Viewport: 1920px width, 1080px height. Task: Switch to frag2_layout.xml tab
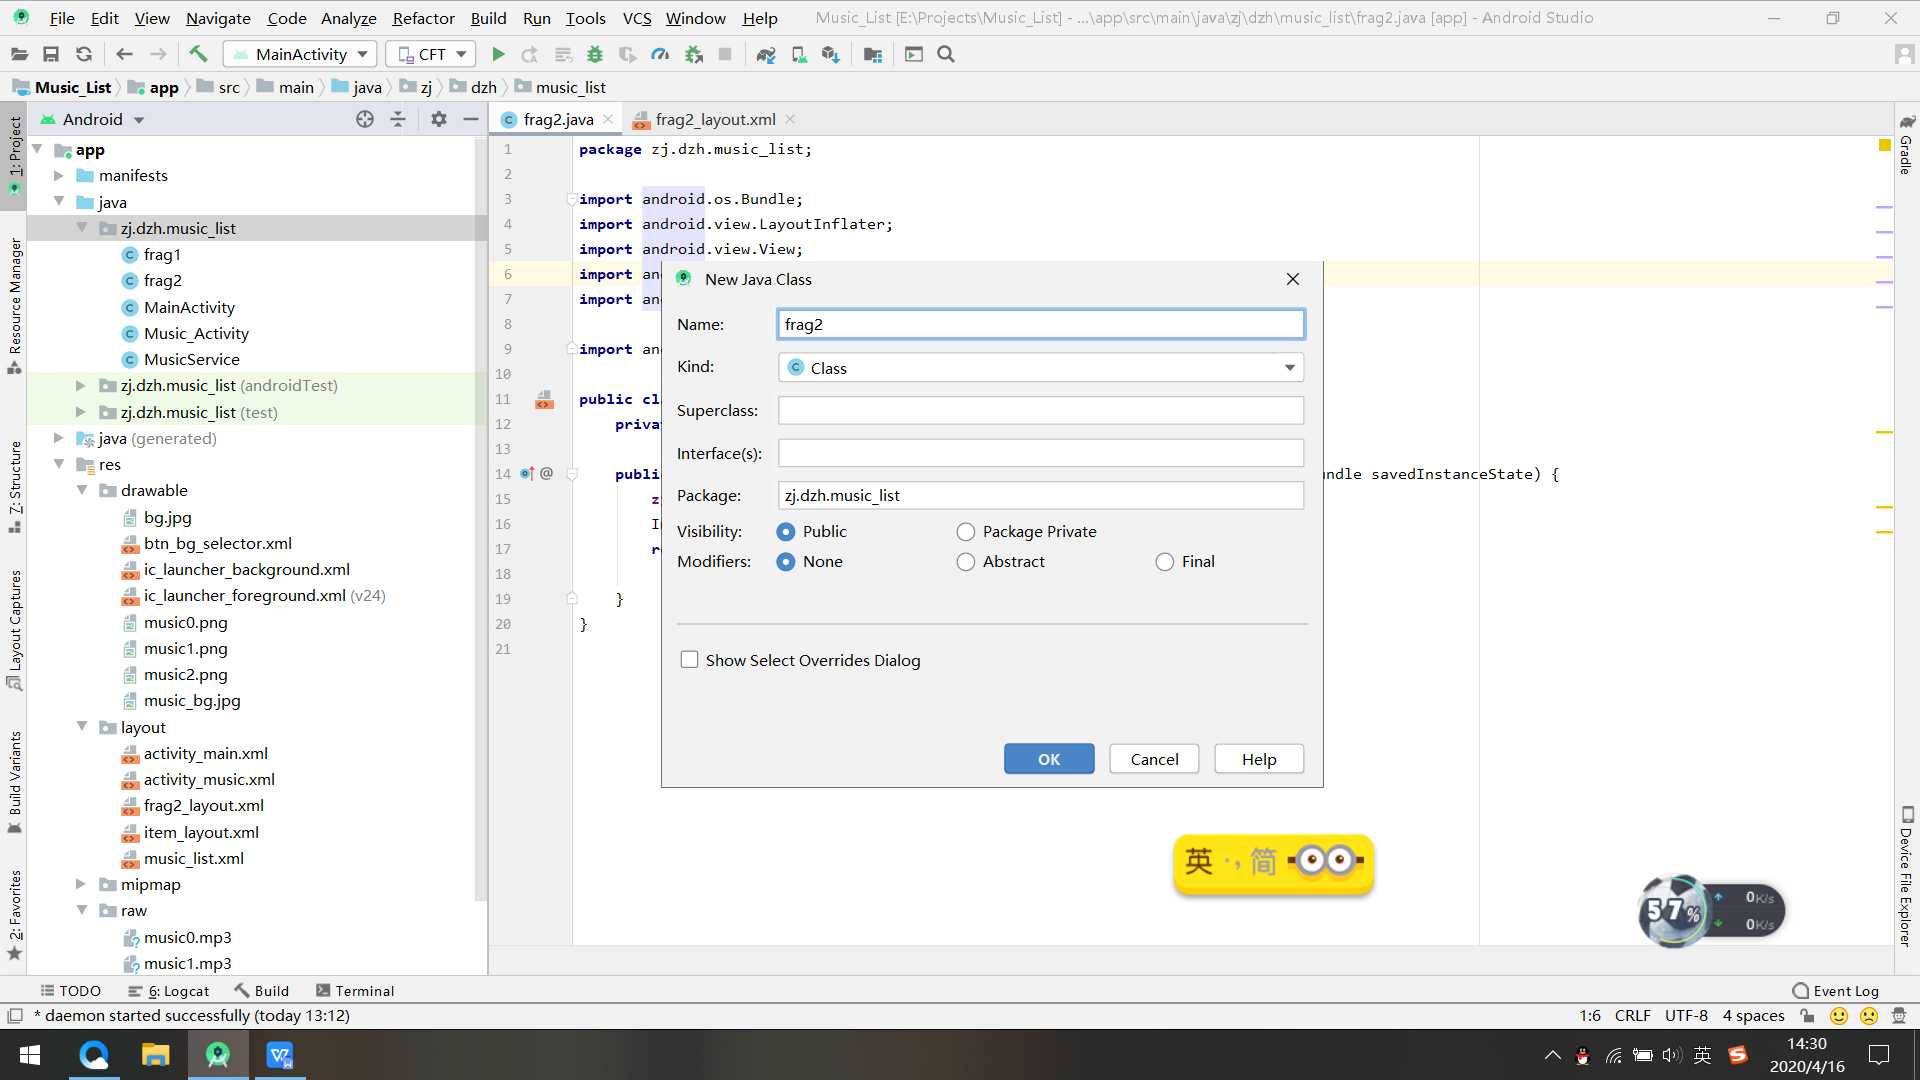pos(715,119)
